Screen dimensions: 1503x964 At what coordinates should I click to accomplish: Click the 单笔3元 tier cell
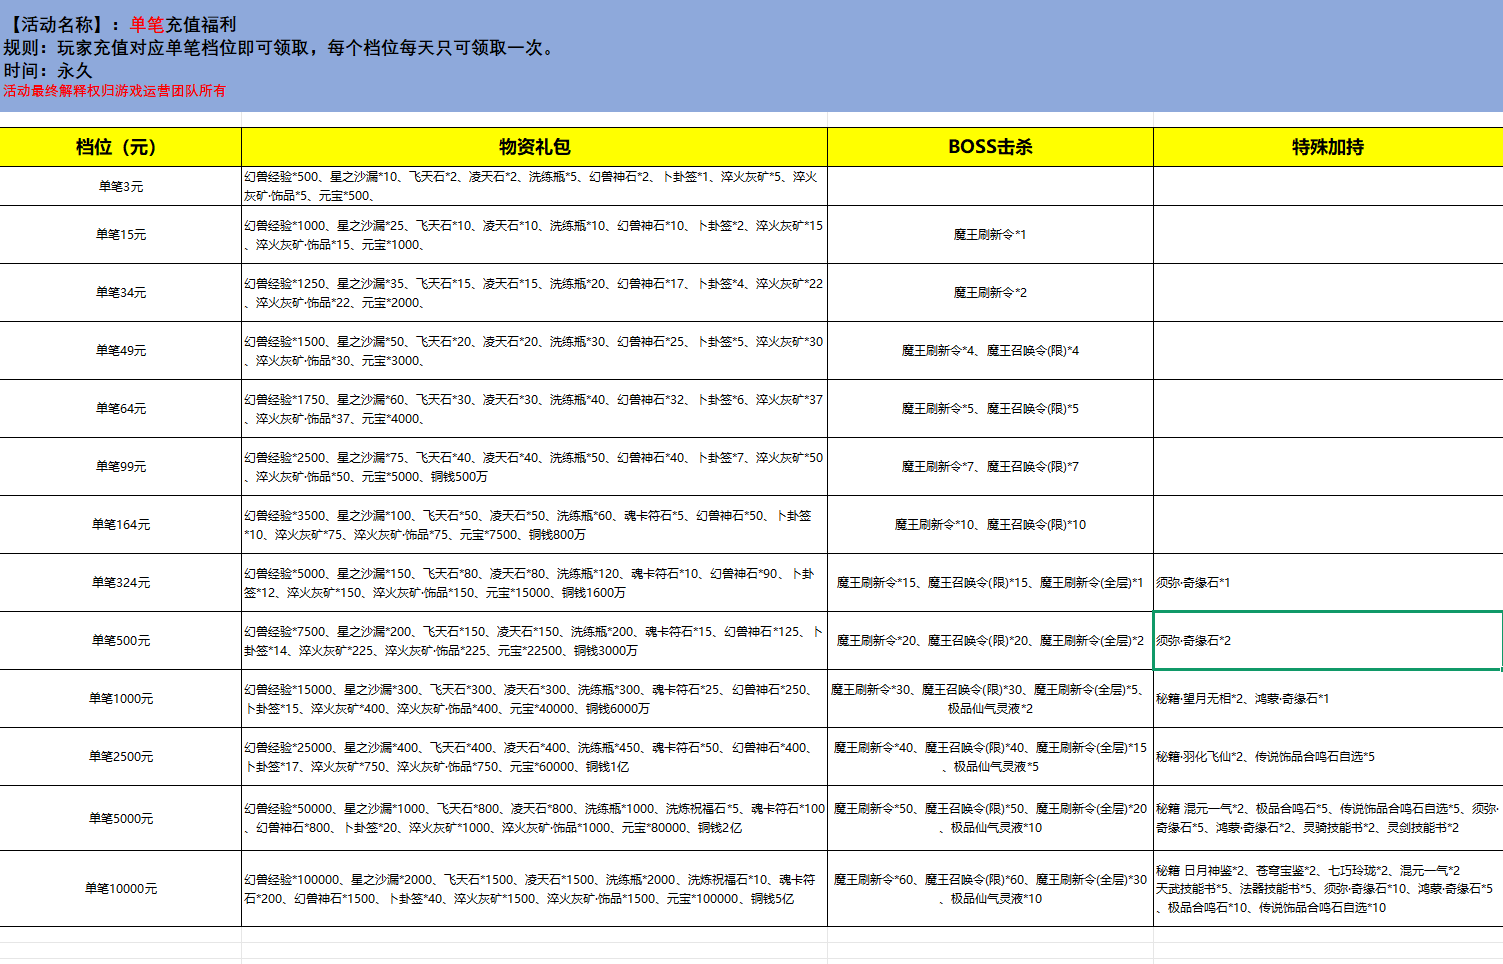point(120,186)
